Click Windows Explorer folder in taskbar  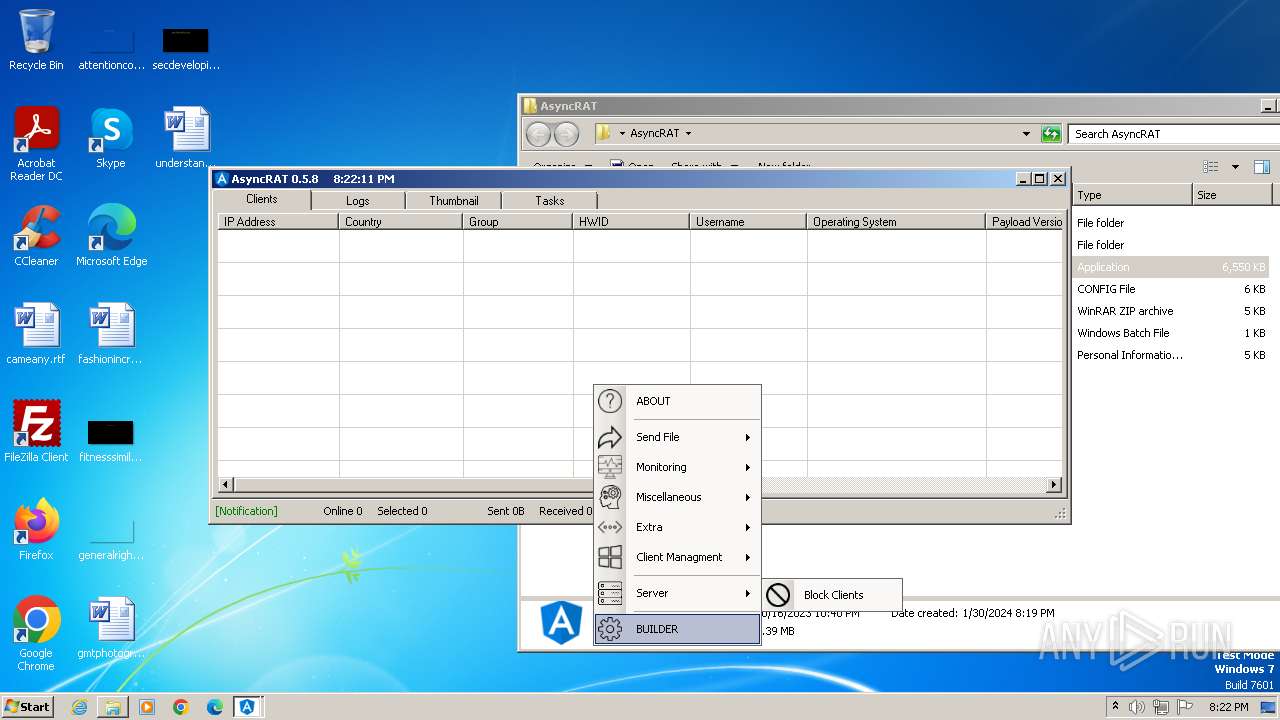(113, 707)
